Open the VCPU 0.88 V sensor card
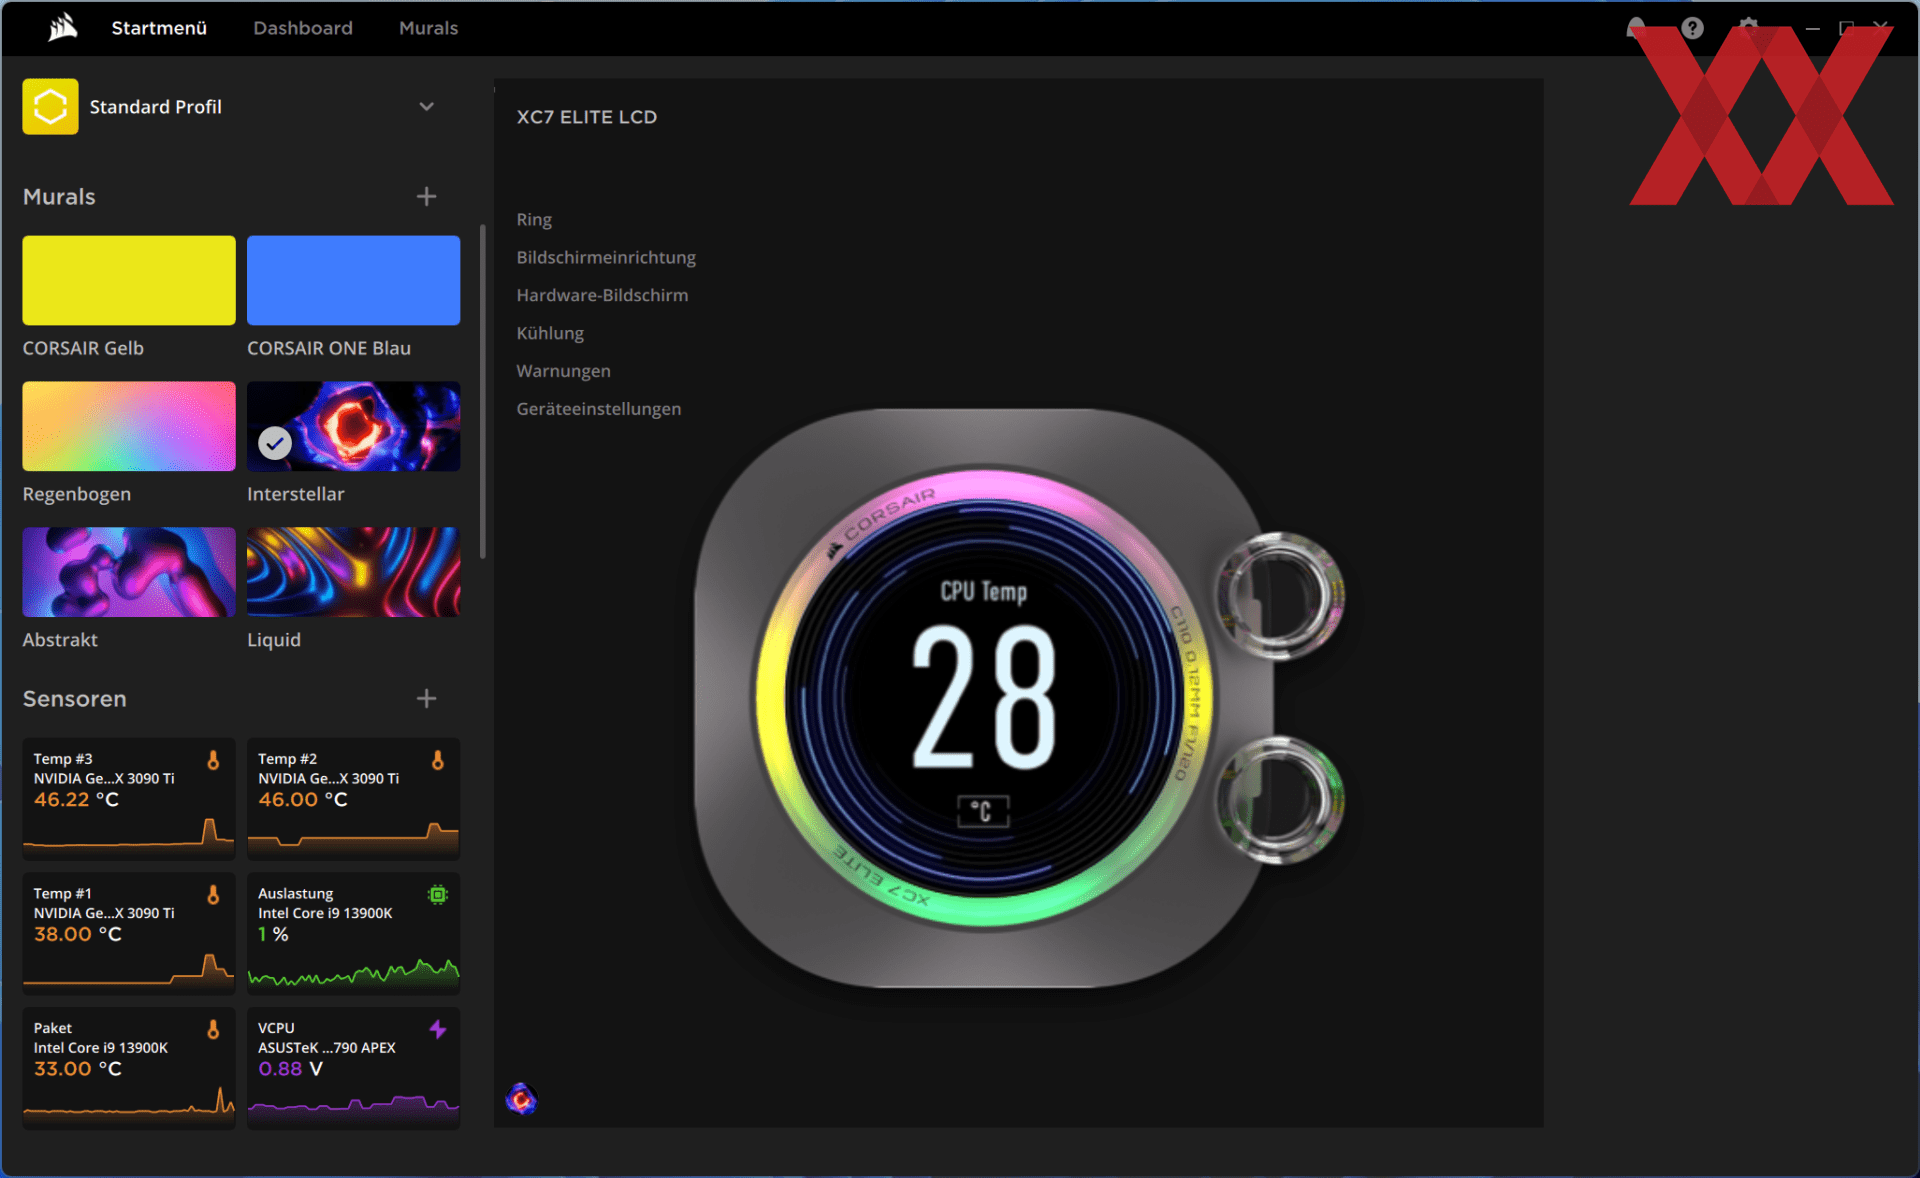The image size is (1920, 1178). (x=353, y=1067)
